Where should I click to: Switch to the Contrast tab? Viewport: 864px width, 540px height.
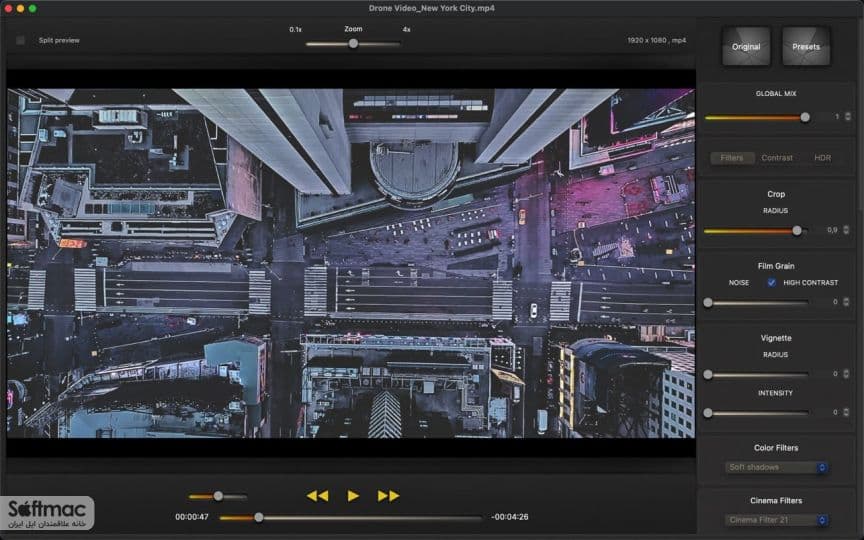(x=777, y=158)
